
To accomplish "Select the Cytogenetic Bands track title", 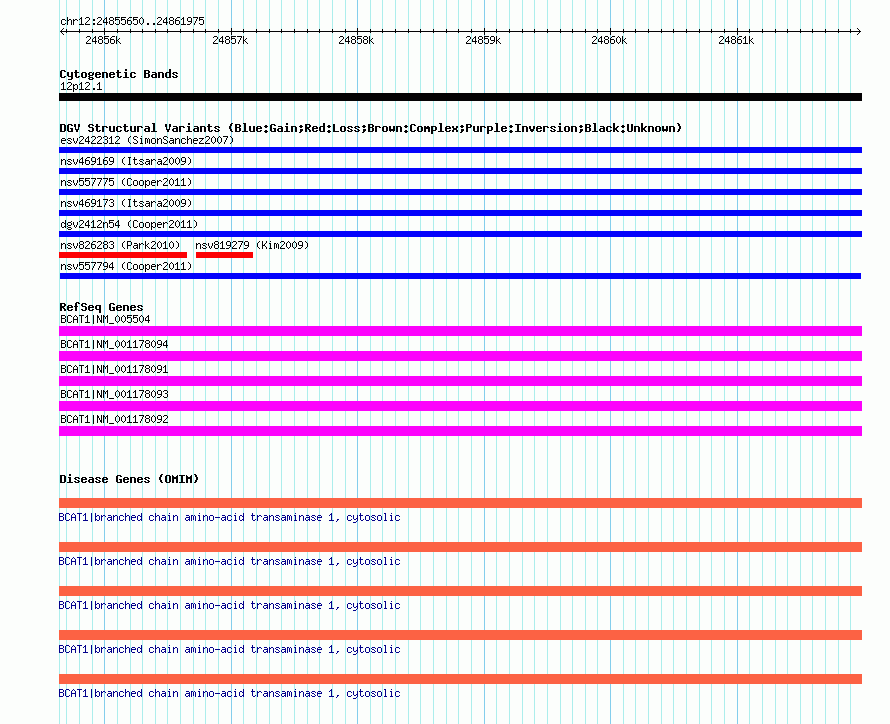I will pyautogui.click(x=119, y=74).
